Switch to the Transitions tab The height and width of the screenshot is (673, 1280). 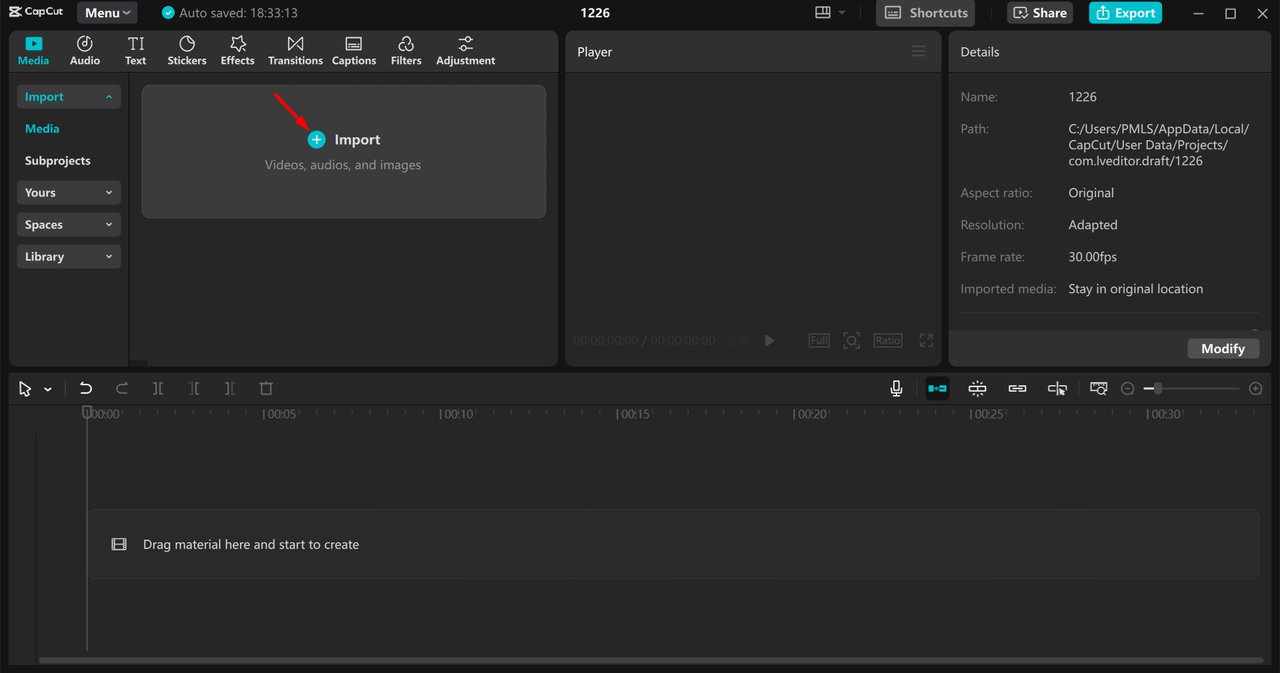295,51
